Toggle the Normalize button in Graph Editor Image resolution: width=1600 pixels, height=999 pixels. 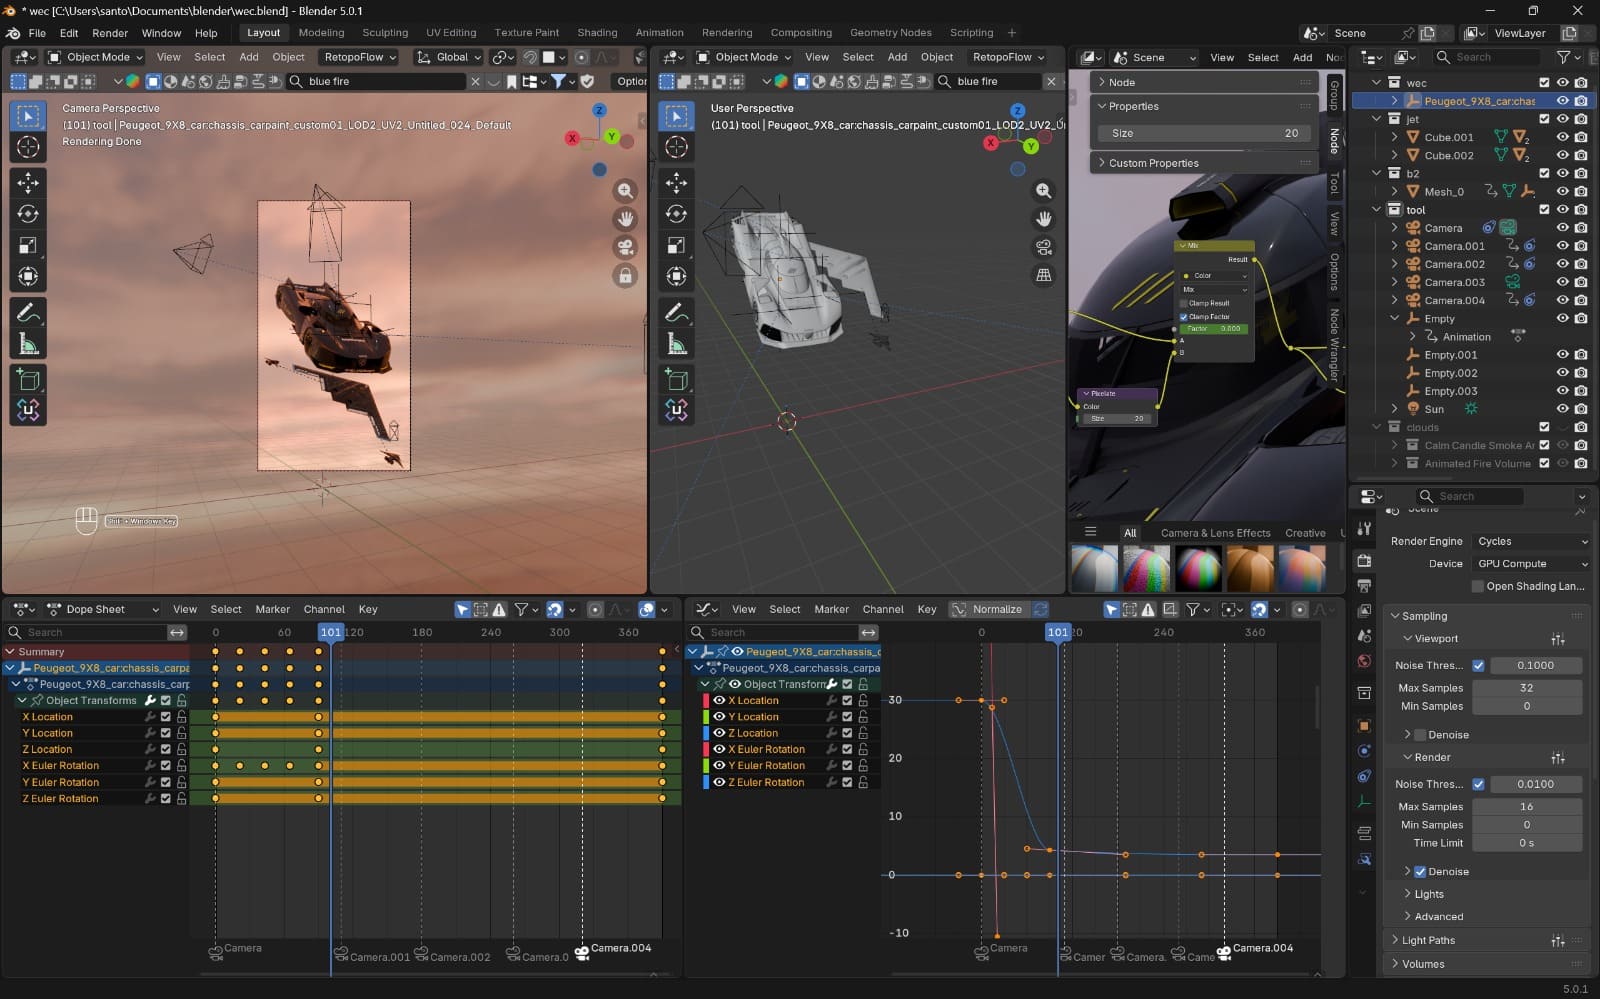(x=988, y=609)
